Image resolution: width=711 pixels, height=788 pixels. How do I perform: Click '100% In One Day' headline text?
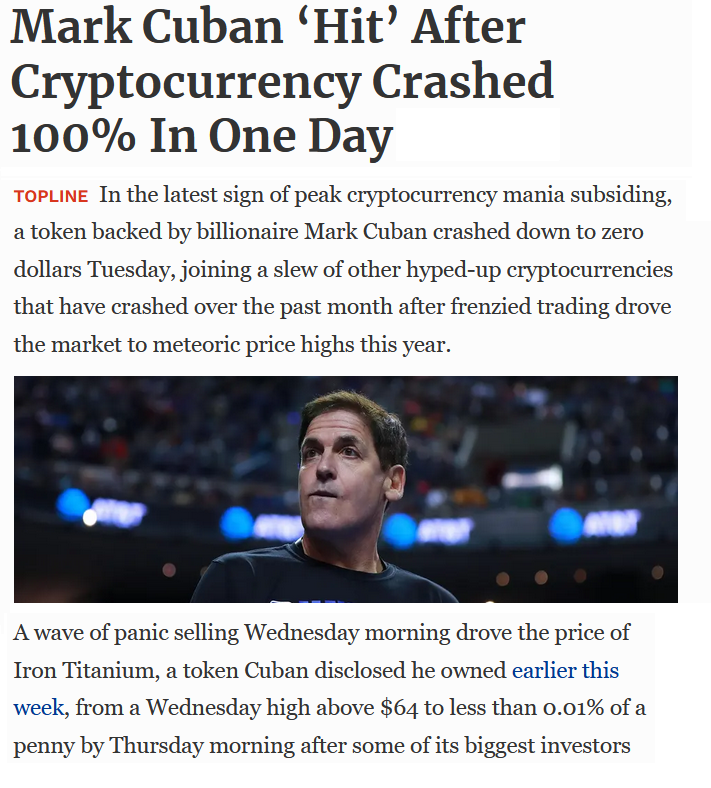point(201,136)
